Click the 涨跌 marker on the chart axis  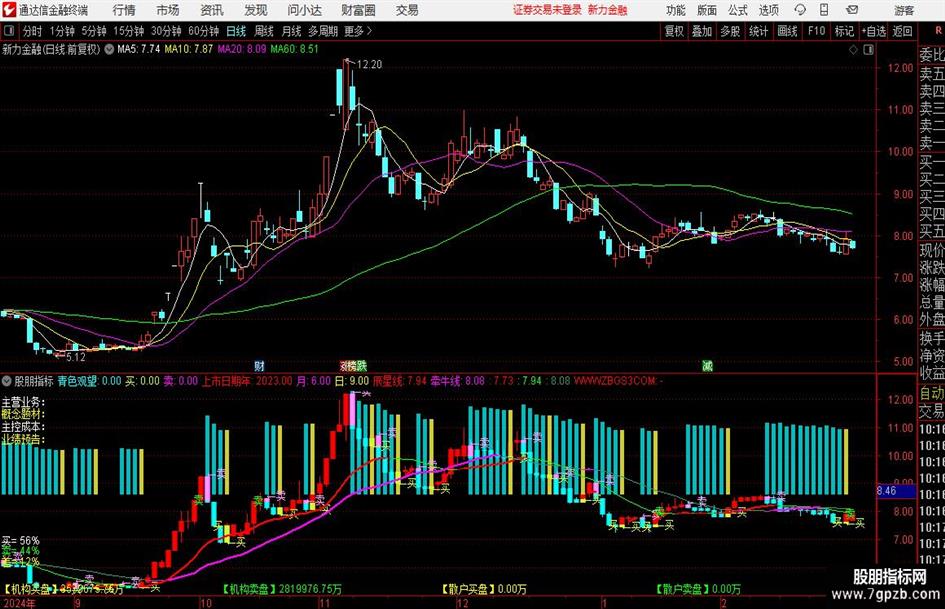coord(353,365)
